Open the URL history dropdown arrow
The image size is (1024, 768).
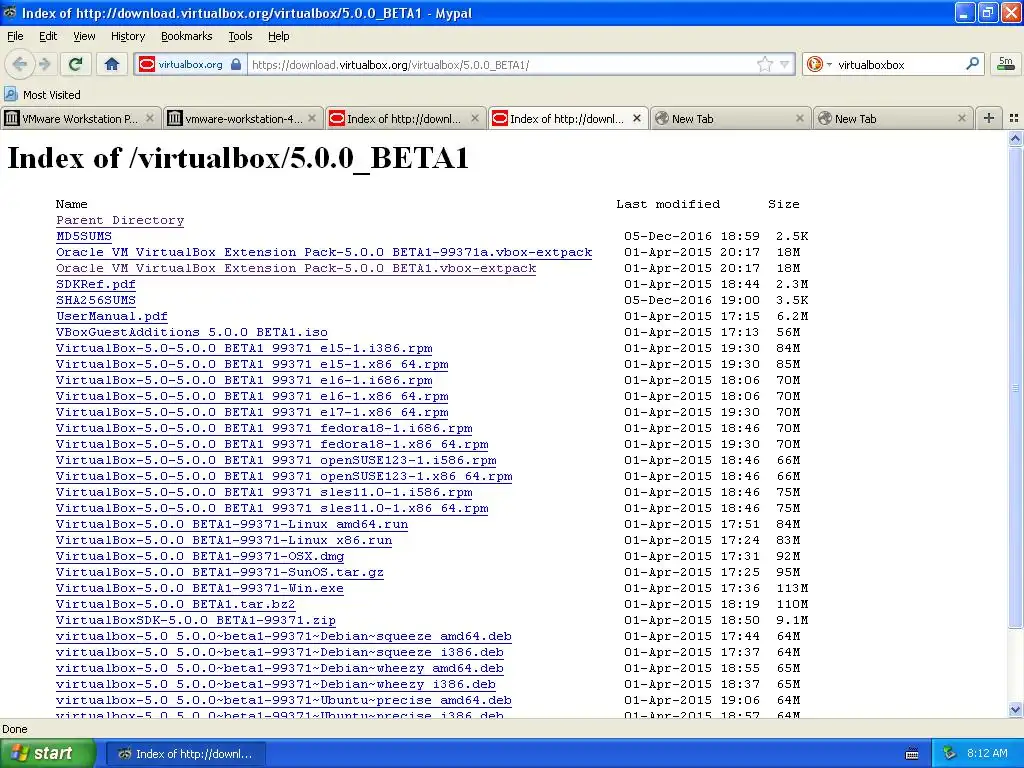coord(784,65)
